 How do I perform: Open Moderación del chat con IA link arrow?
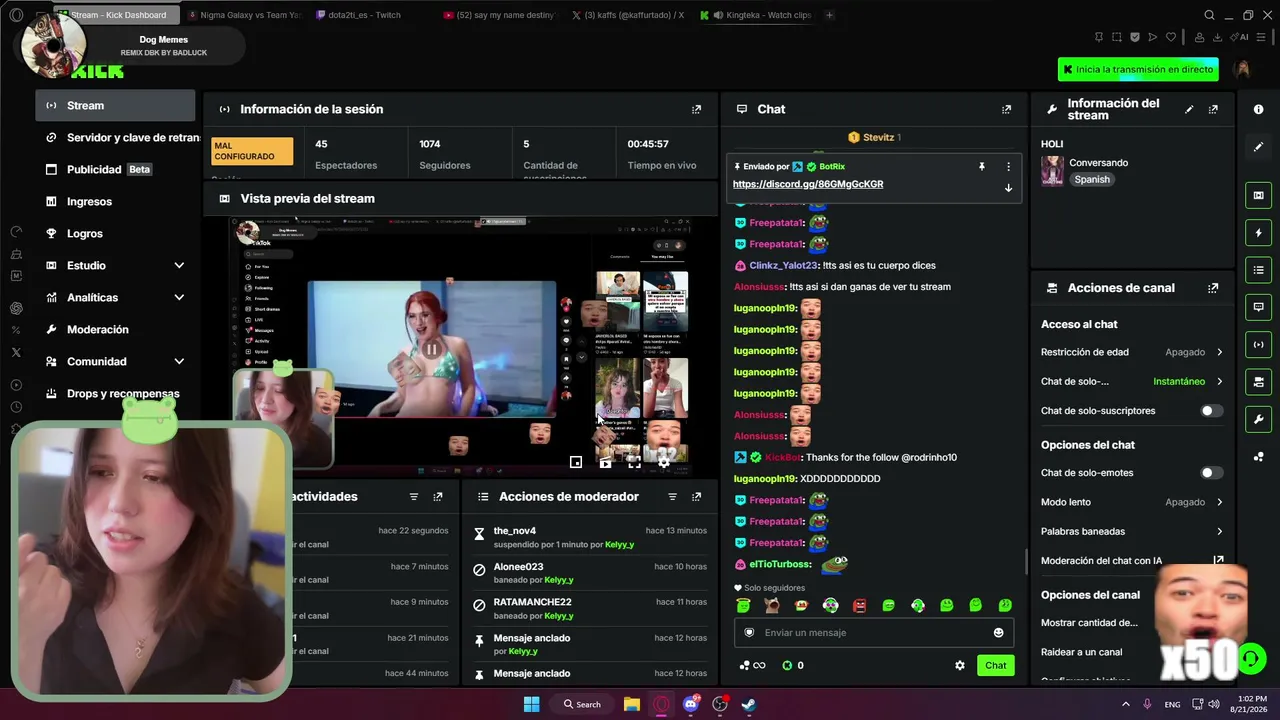click(1218, 561)
